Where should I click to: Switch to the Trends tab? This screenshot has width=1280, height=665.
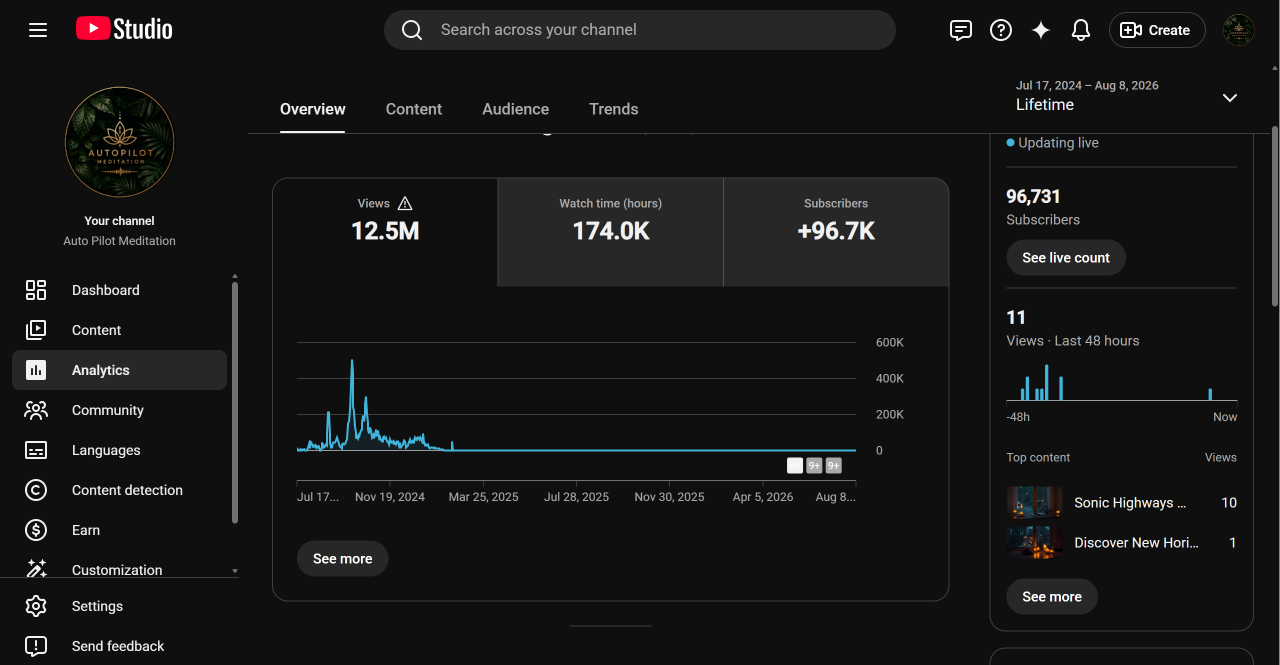click(x=613, y=109)
